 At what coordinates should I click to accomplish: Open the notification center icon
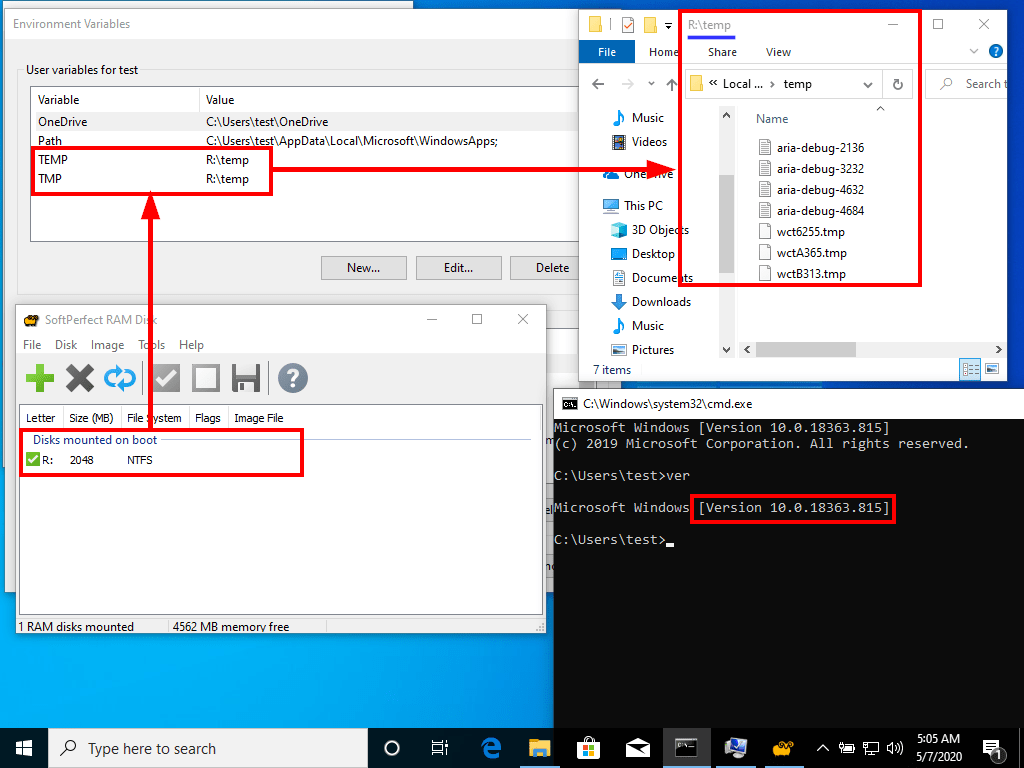click(x=993, y=749)
